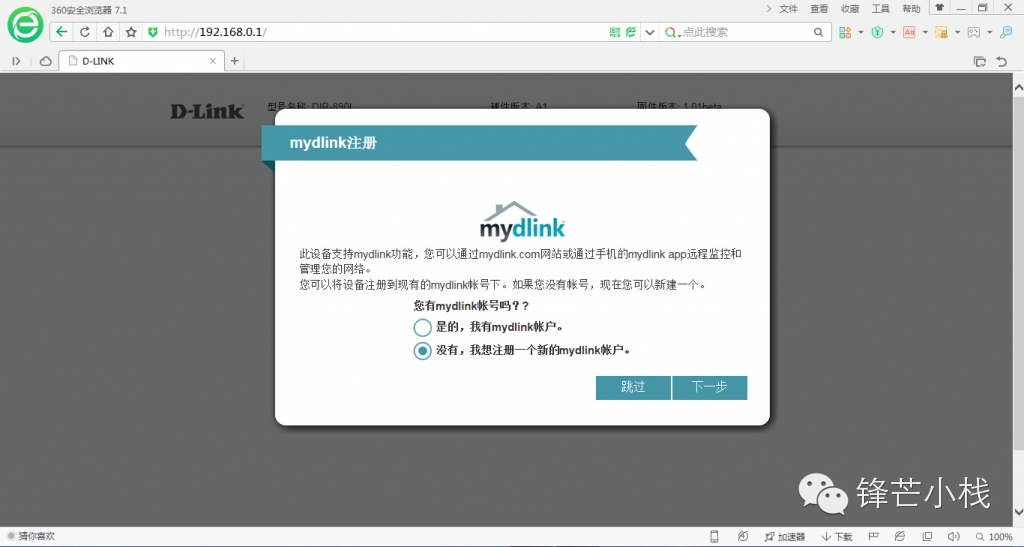This screenshot has width=1024, height=547.
Task: Open the home page icon
Action: coord(108,32)
